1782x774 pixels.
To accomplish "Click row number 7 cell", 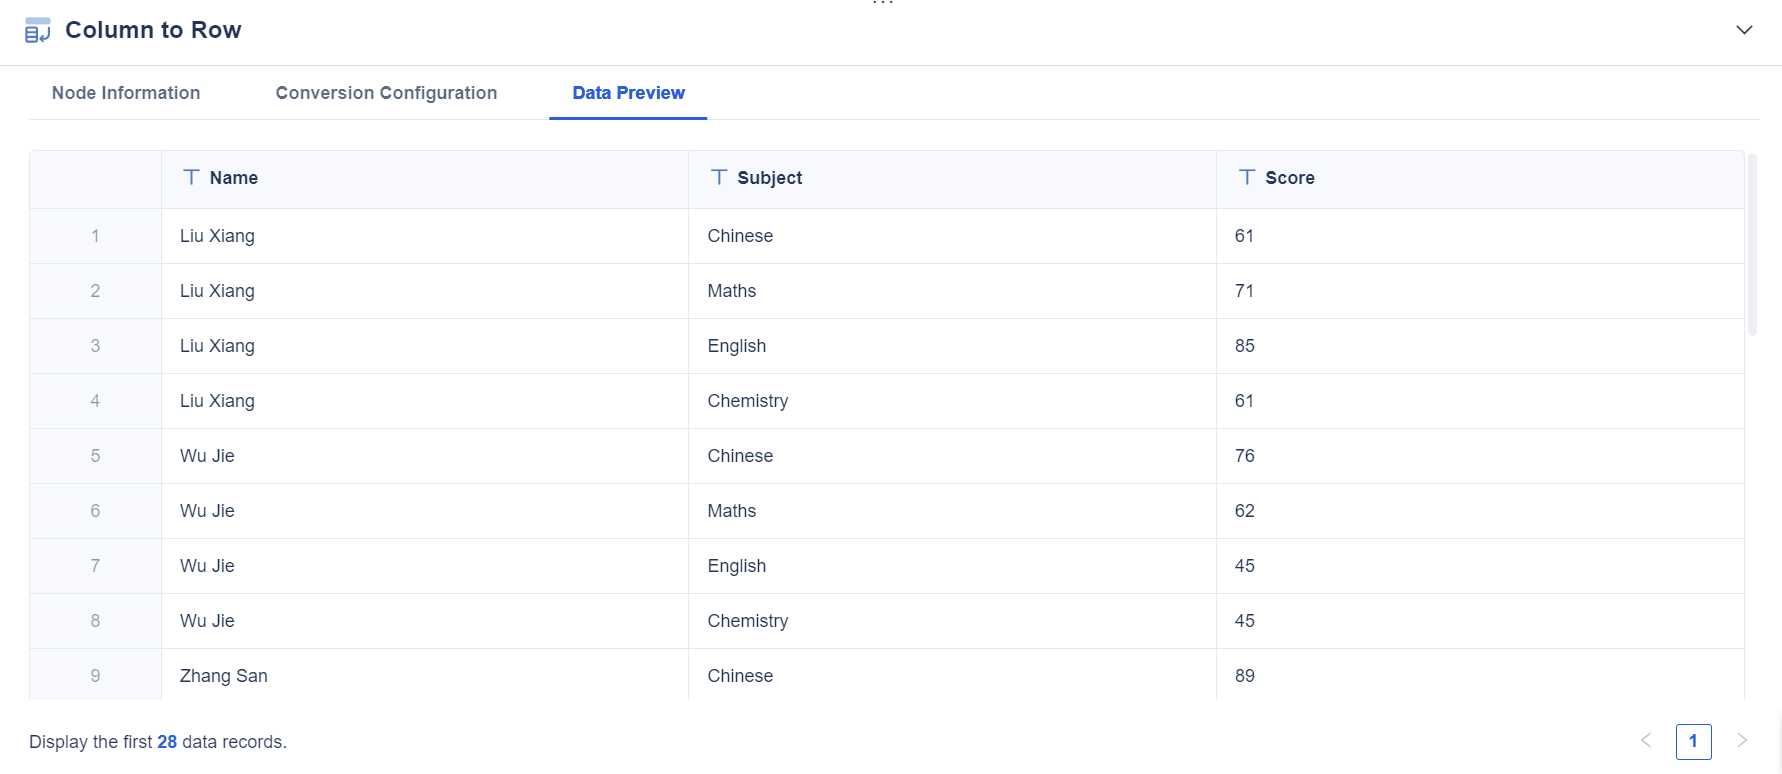I will click(95, 566).
